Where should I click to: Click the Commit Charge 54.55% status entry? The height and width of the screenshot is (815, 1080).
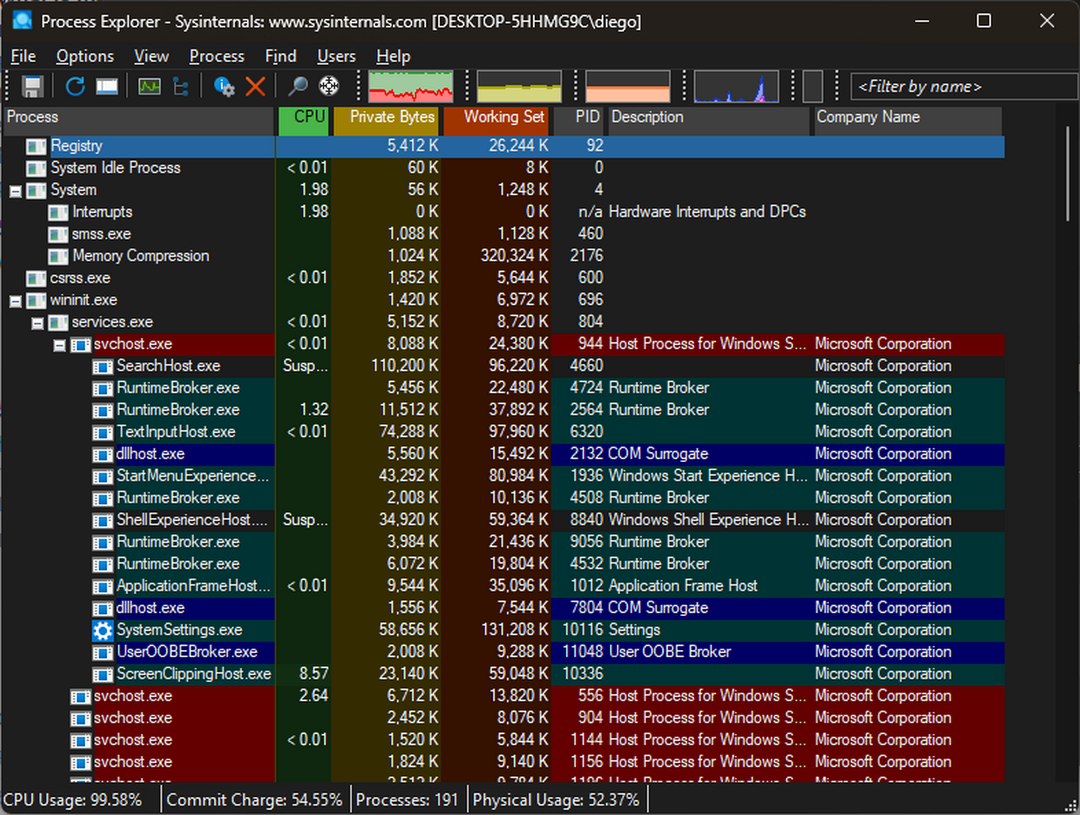254,800
